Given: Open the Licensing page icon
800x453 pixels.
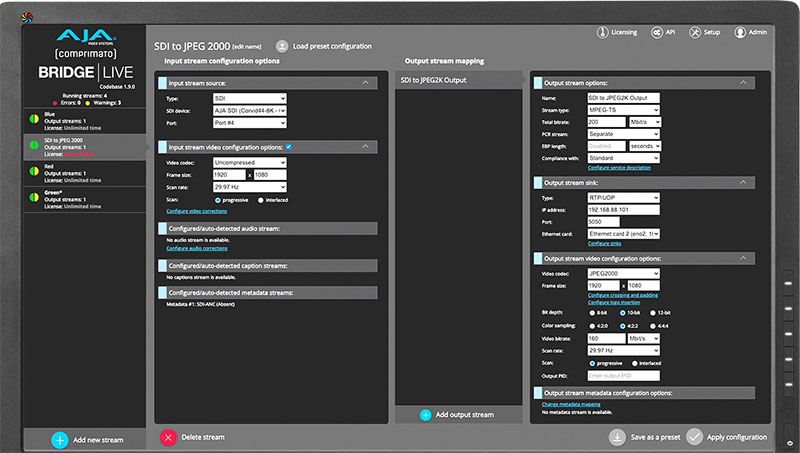Looking at the screenshot, I should 603,32.
